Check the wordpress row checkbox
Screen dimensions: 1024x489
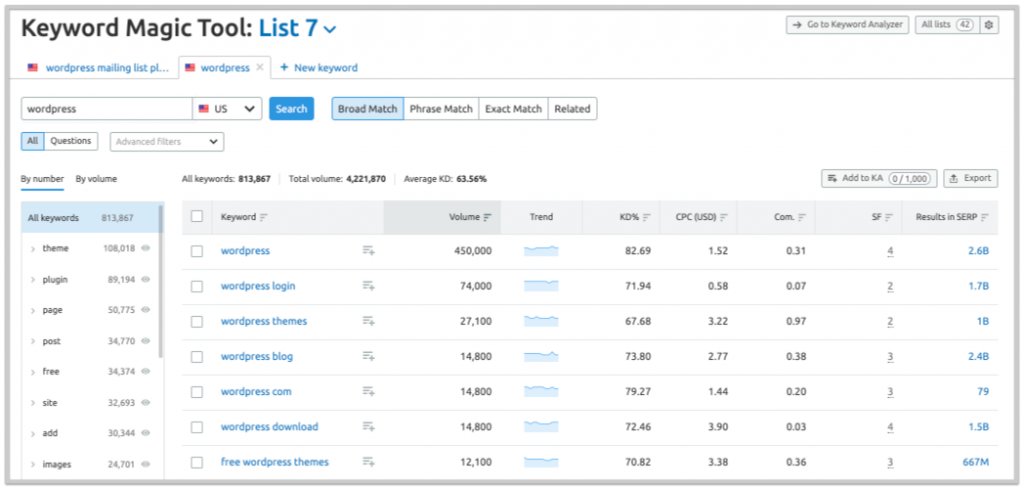[x=197, y=251]
